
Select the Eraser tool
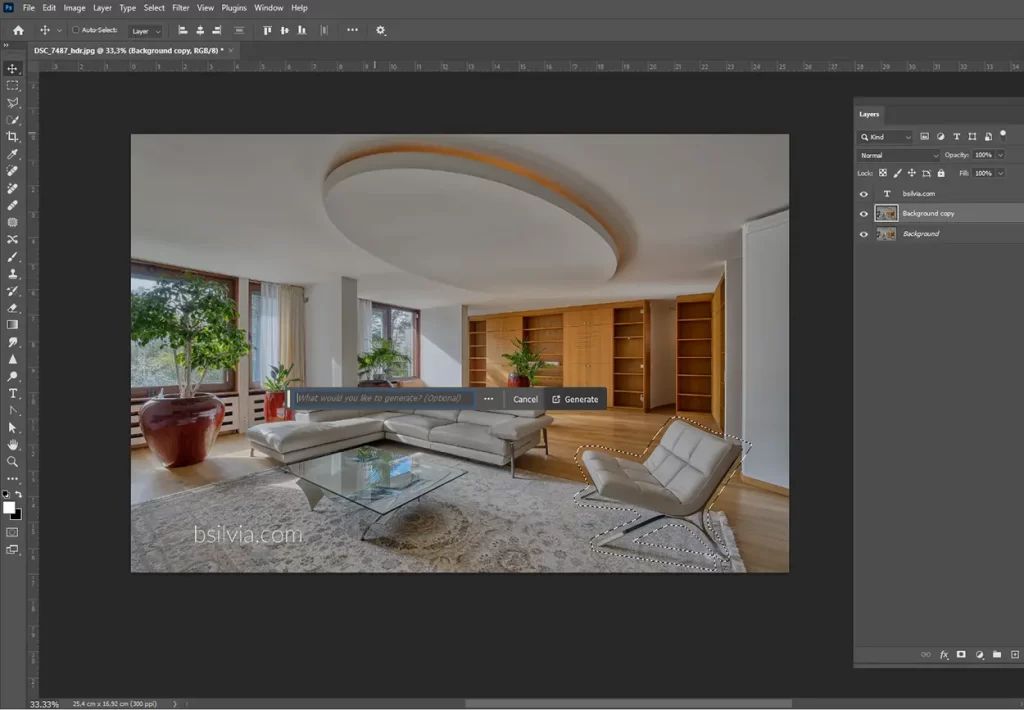(12, 308)
